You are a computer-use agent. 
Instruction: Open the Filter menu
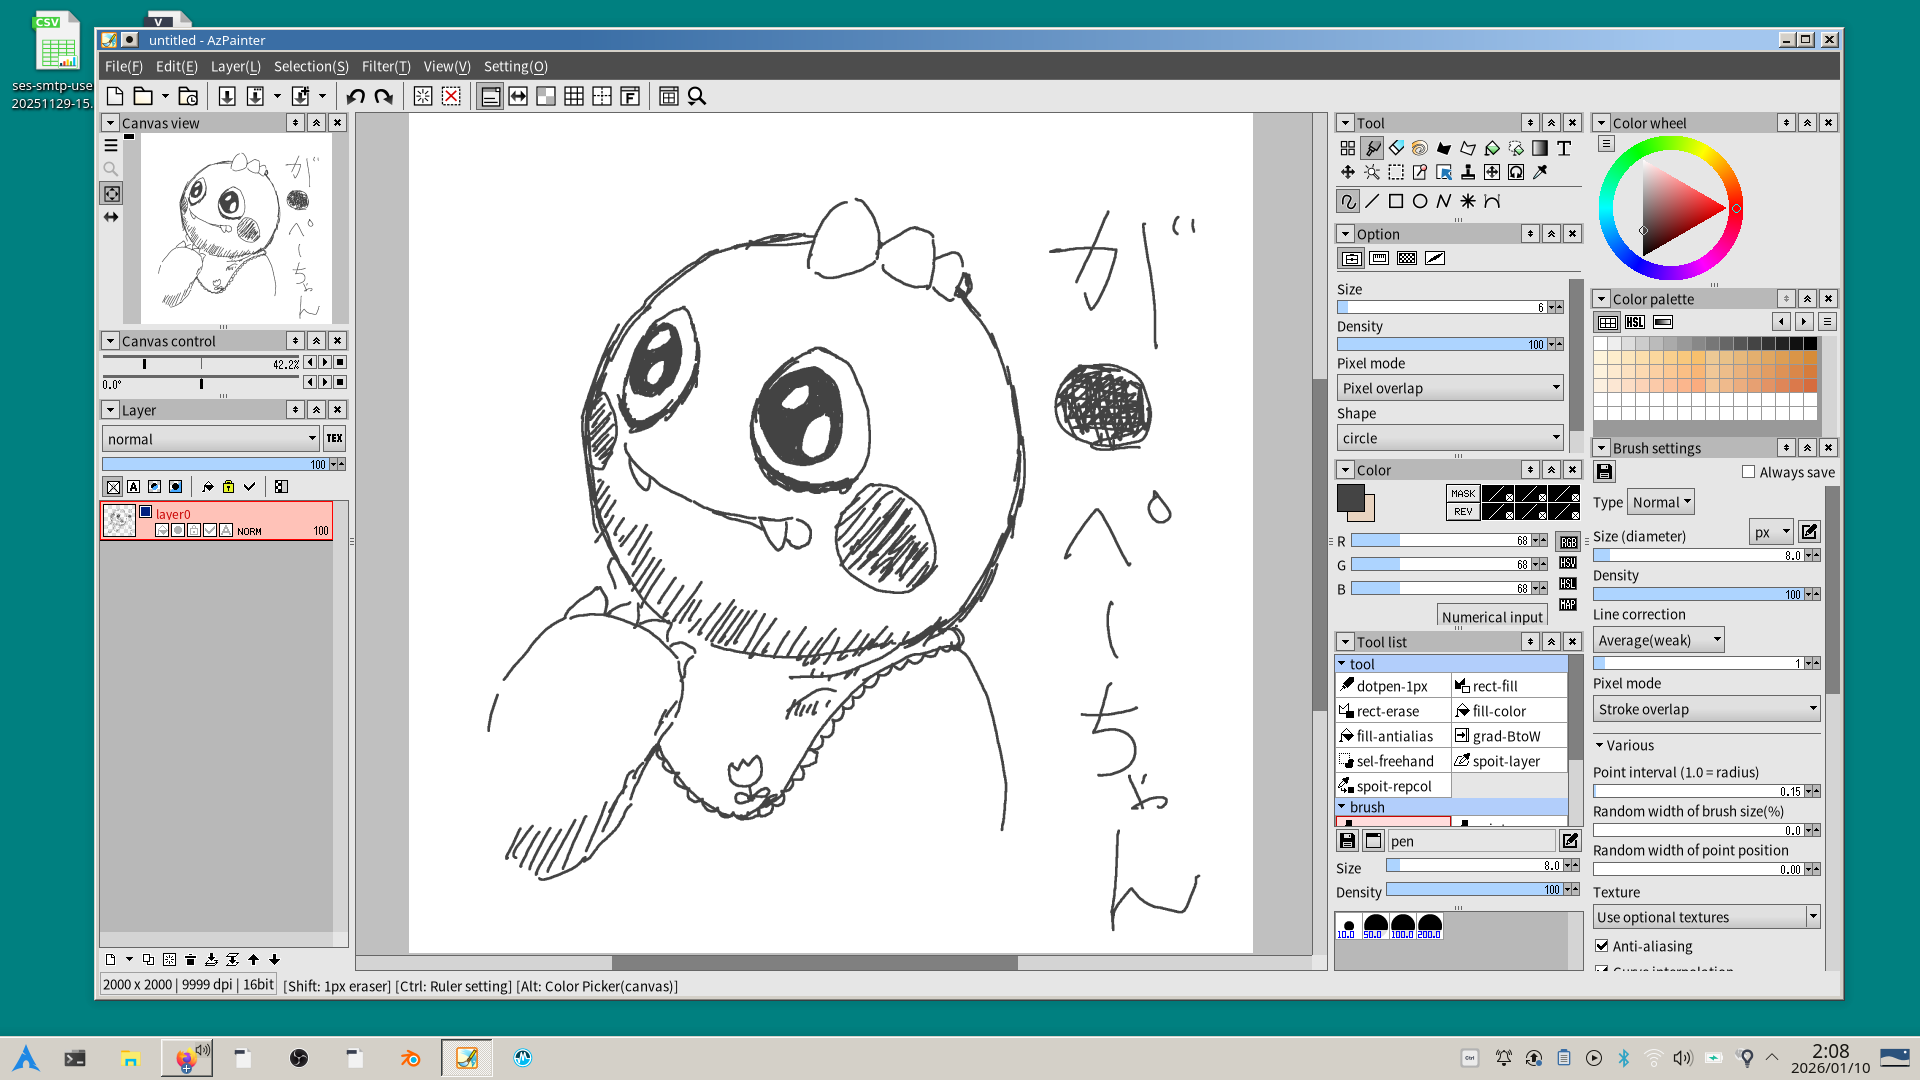385,66
